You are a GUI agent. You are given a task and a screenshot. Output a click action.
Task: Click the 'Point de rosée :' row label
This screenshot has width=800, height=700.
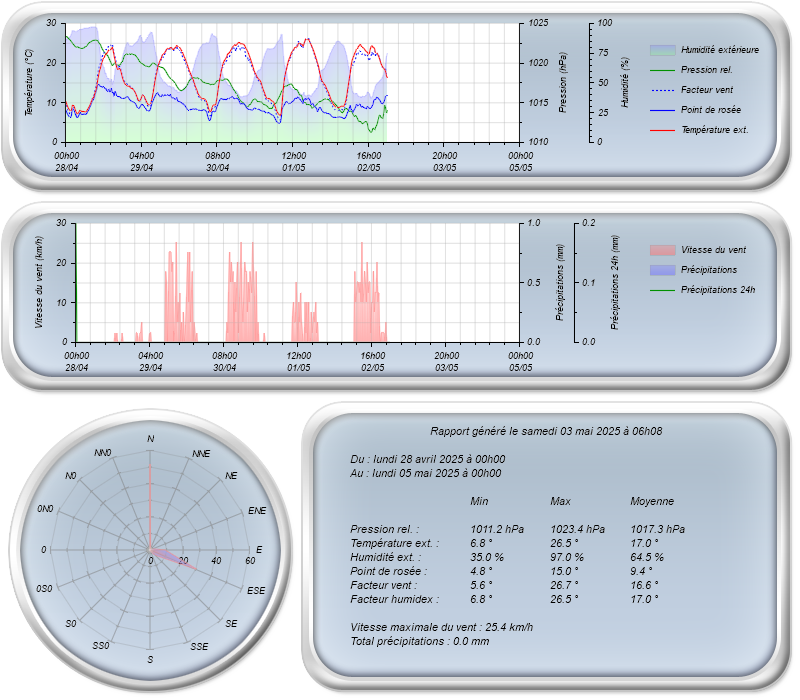[388, 571]
